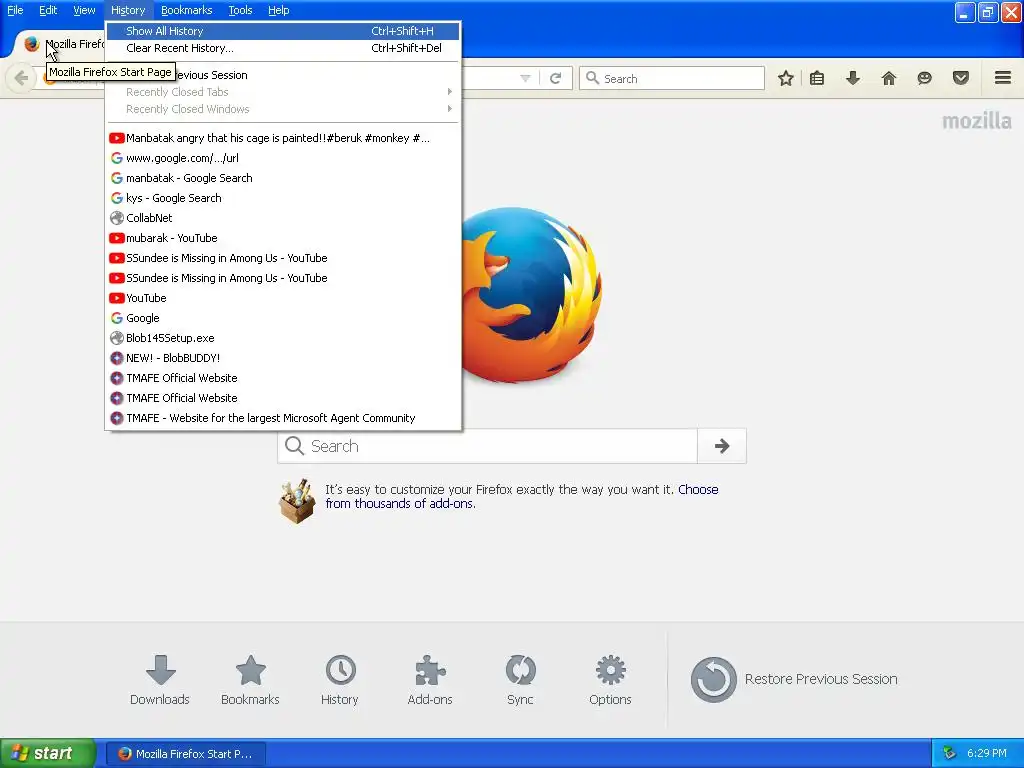Viewport: 1024px width, 768px height.
Task: Select Clear Recent History...
Action: point(283,48)
